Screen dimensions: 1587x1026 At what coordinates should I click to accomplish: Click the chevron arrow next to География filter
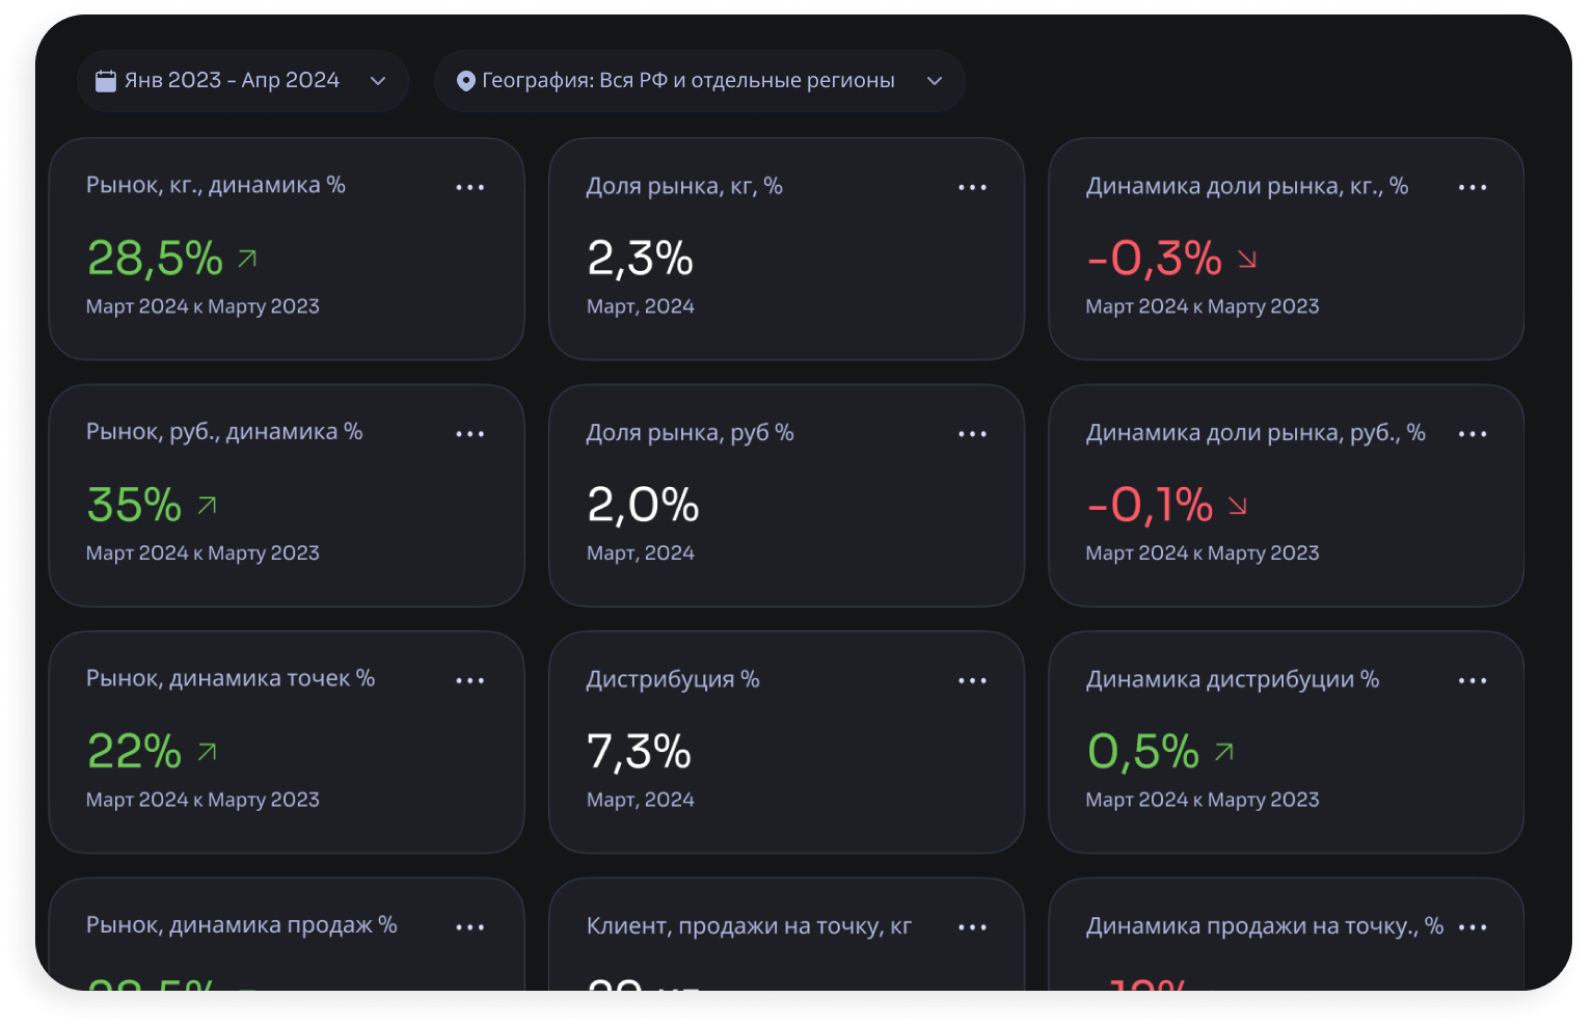pyautogui.click(x=934, y=81)
